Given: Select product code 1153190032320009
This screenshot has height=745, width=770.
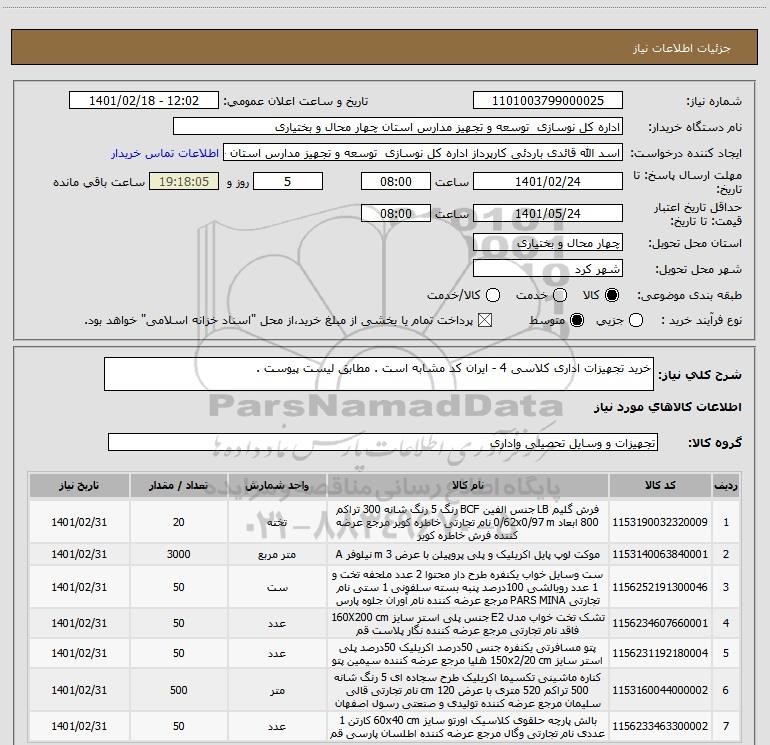Looking at the screenshot, I should tap(660, 522).
